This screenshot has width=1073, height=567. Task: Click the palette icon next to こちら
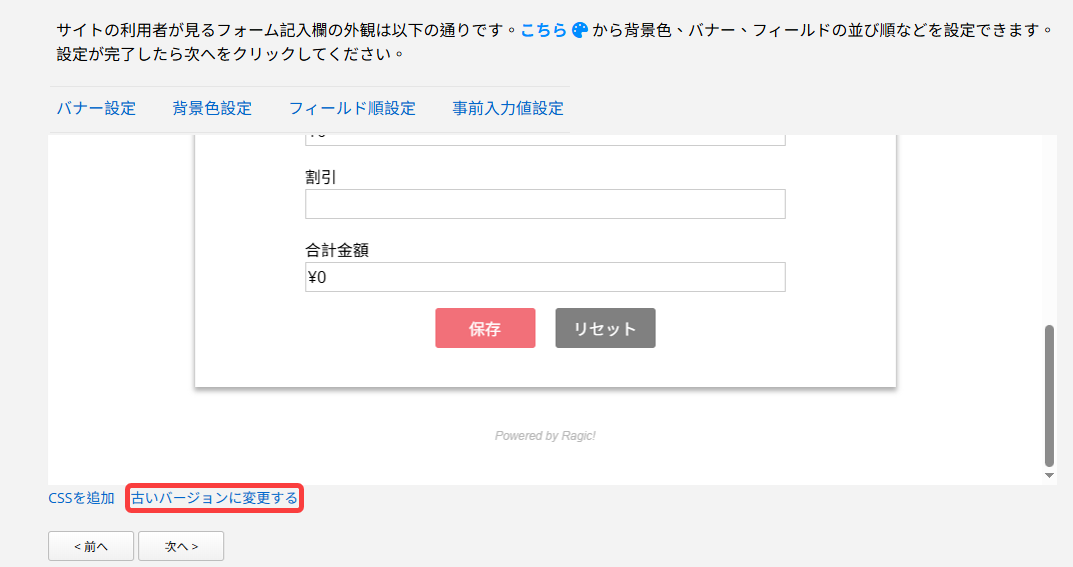(x=580, y=31)
